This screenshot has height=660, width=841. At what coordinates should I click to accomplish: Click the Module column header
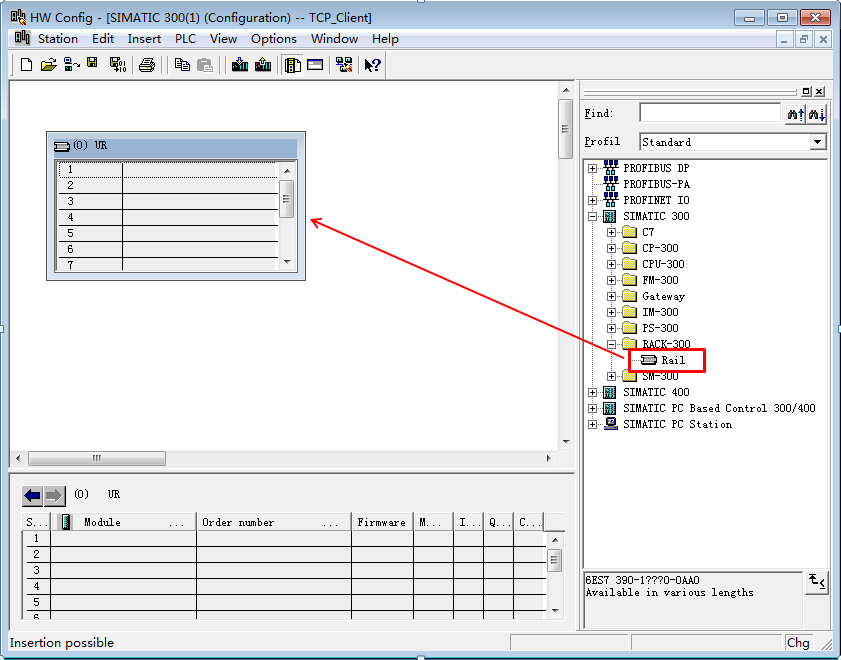(123, 522)
